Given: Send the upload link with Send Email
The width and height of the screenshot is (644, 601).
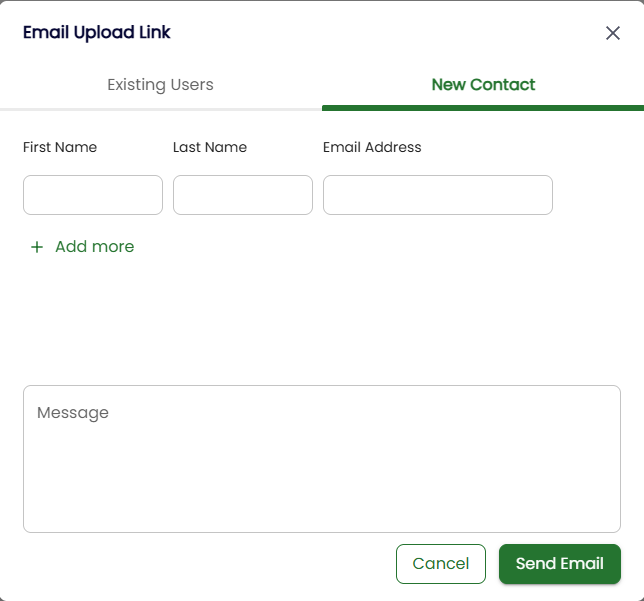Looking at the screenshot, I should [559, 564].
